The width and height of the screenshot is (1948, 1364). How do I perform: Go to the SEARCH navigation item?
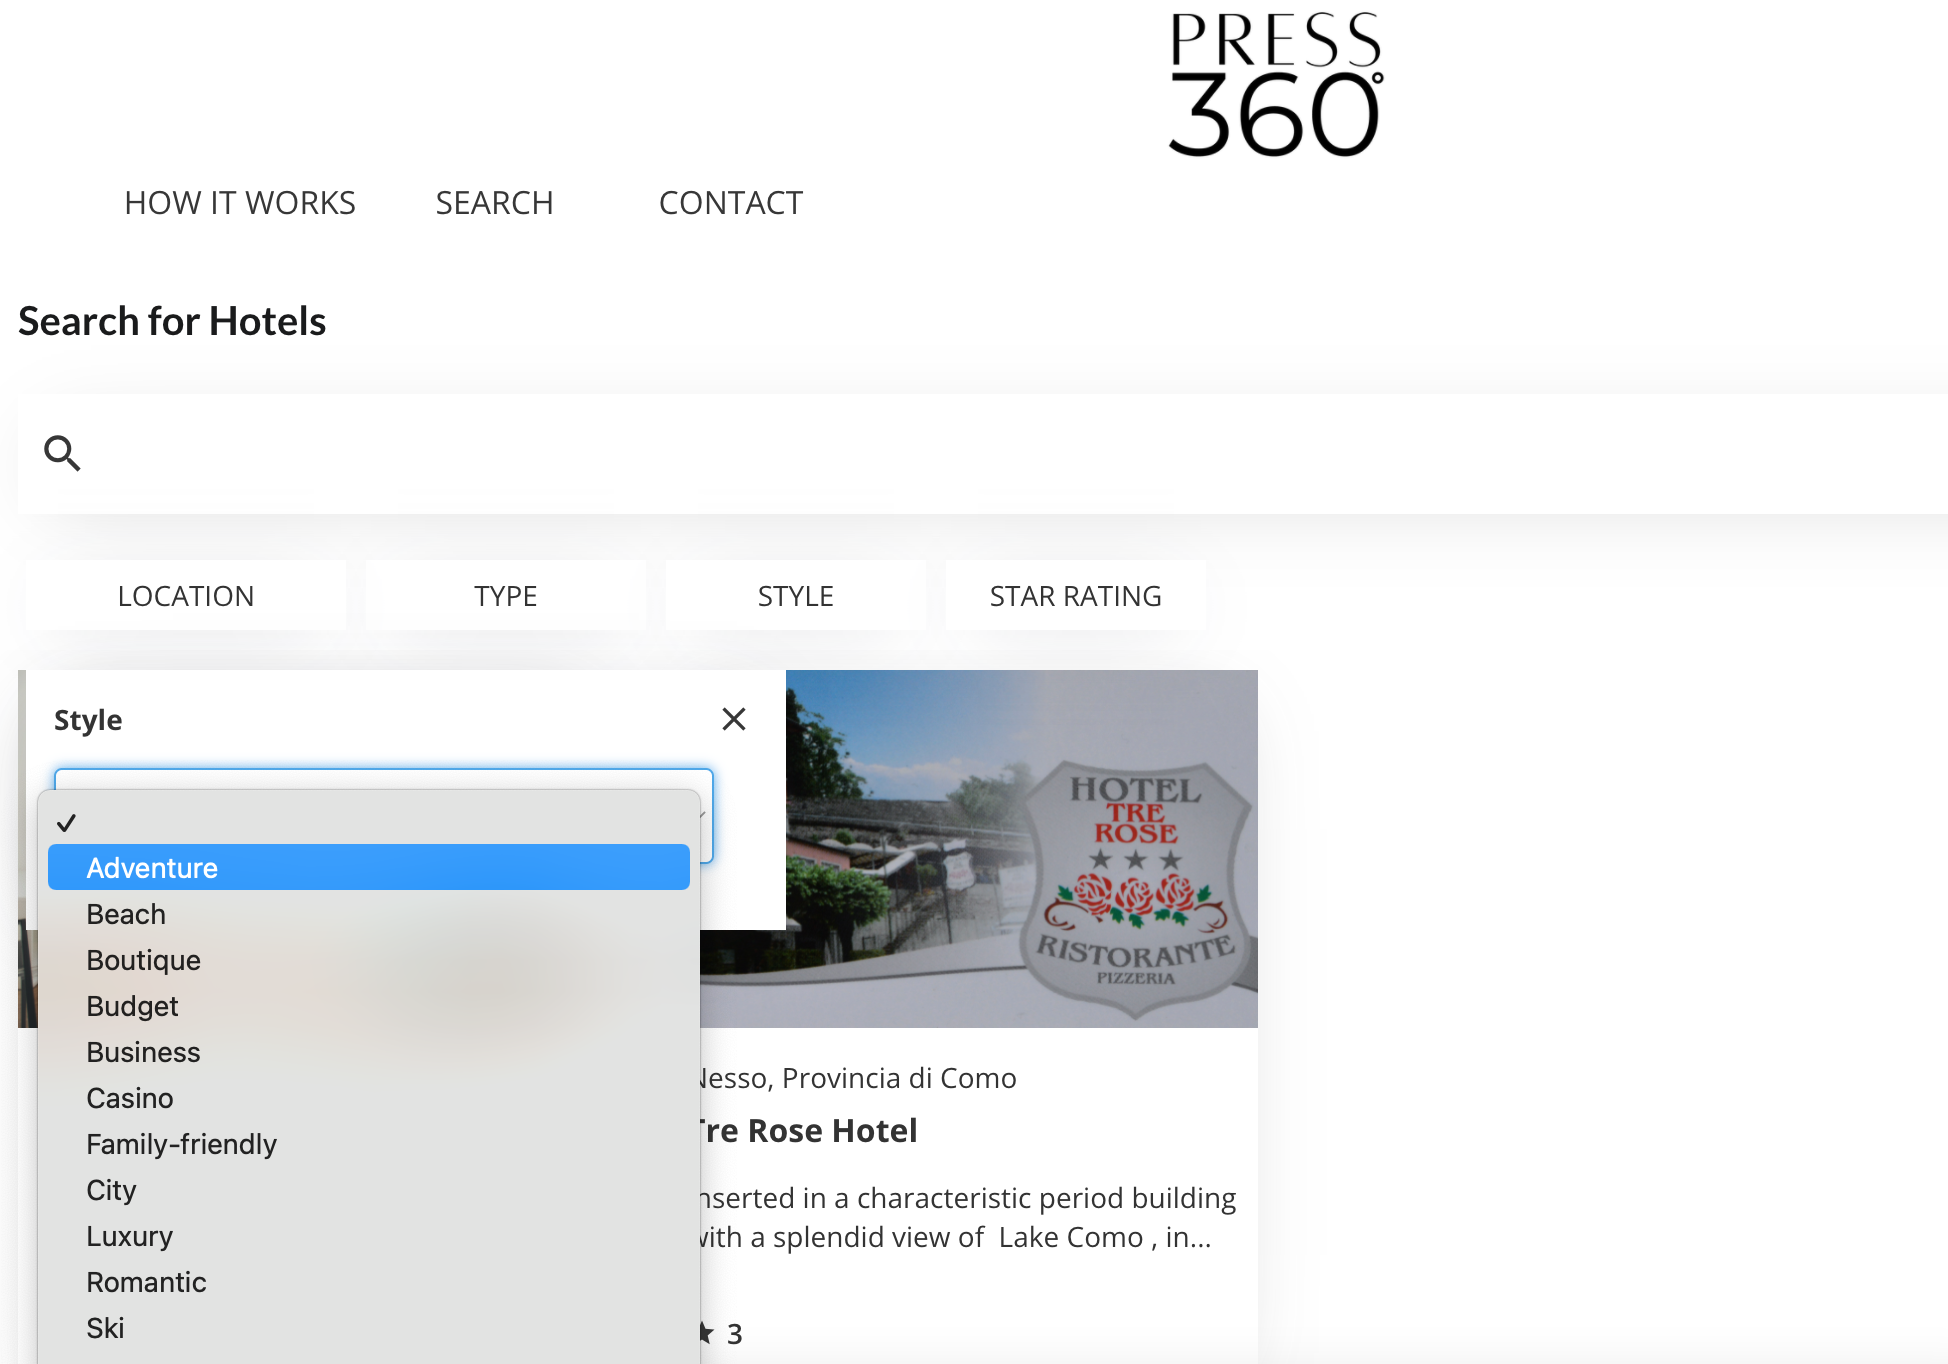(494, 203)
